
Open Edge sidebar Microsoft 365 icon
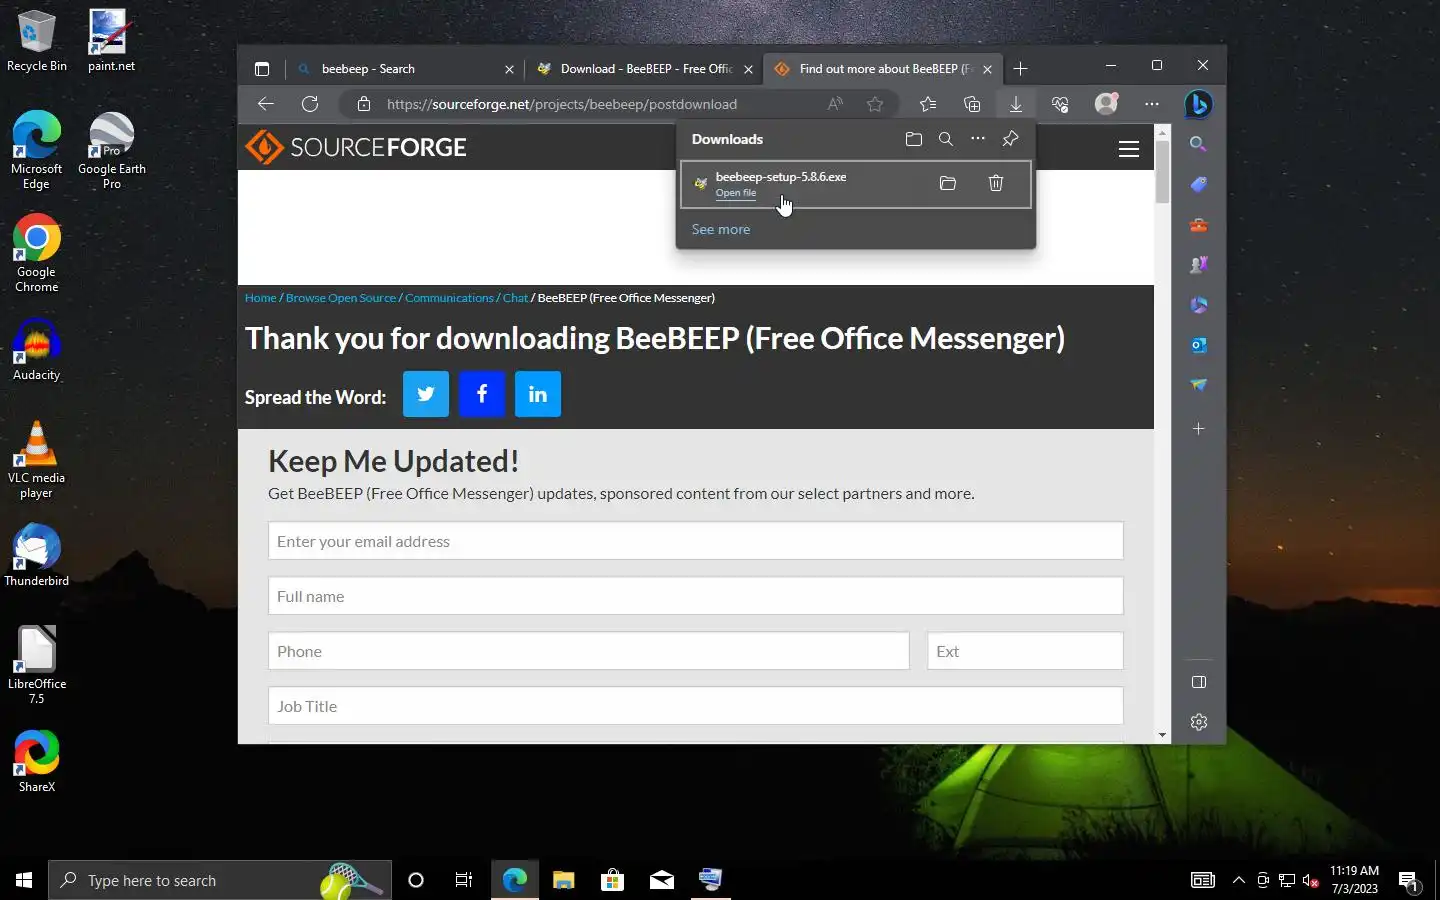click(x=1198, y=305)
